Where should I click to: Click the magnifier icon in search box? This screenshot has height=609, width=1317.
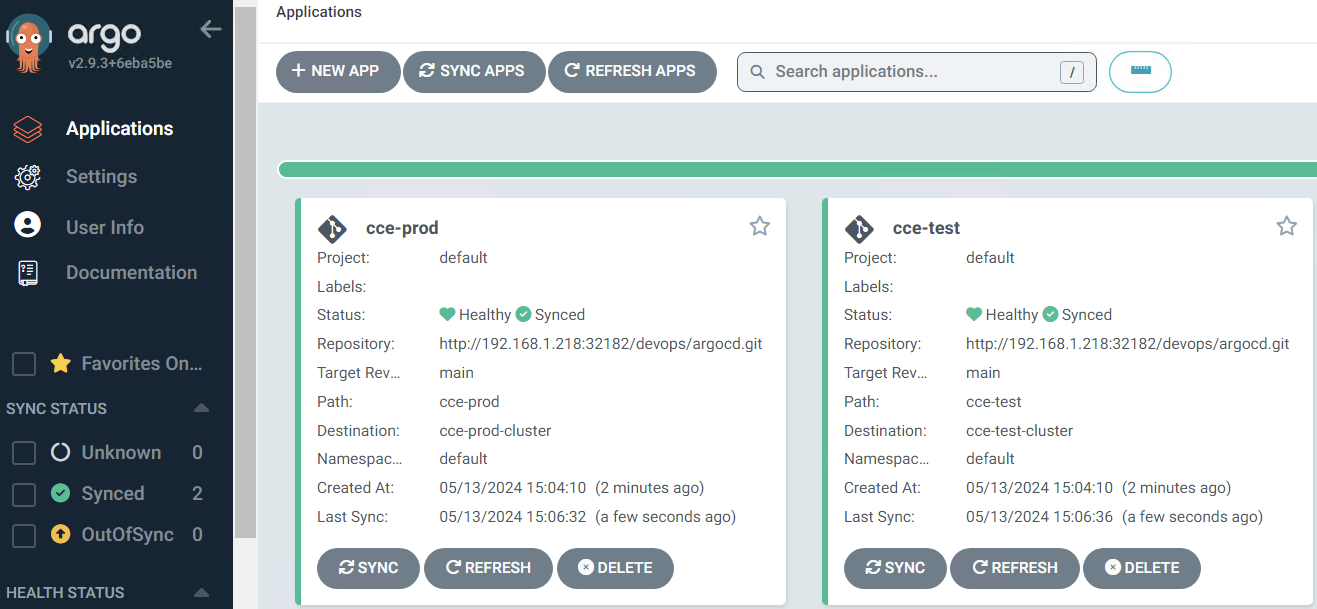coord(758,72)
